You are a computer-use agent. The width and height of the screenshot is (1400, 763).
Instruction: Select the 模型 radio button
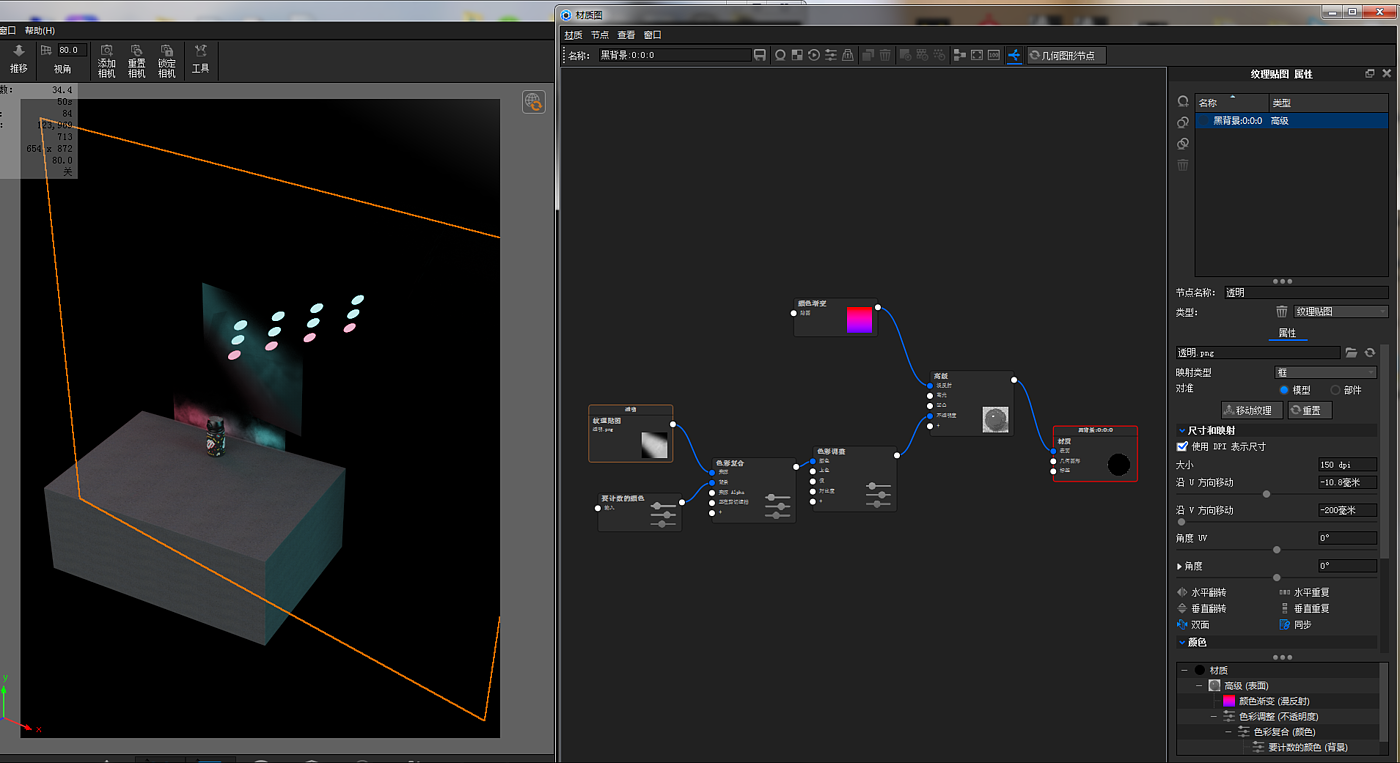coord(1284,390)
